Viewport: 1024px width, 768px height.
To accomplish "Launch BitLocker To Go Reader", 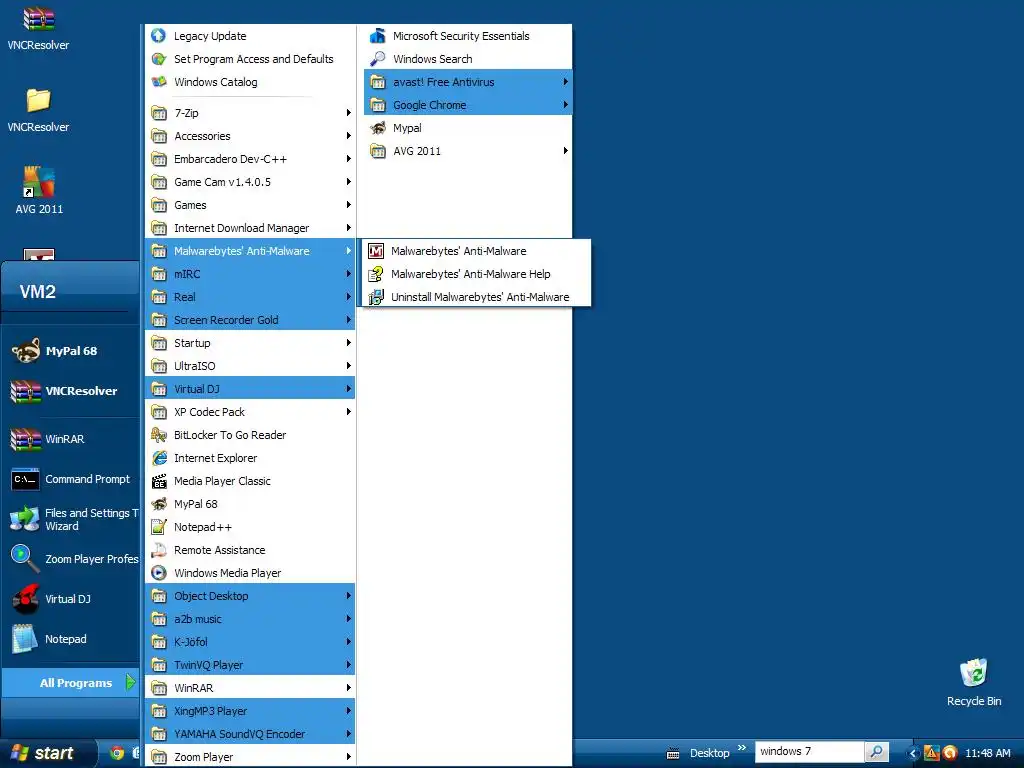I will pyautogui.click(x=249, y=435).
